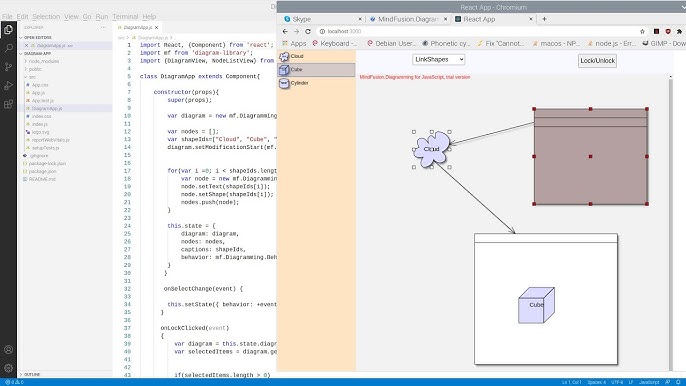The width and height of the screenshot is (686, 386).
Task: Click the feedback icon in VS Code status bar
Action: pos(668,382)
